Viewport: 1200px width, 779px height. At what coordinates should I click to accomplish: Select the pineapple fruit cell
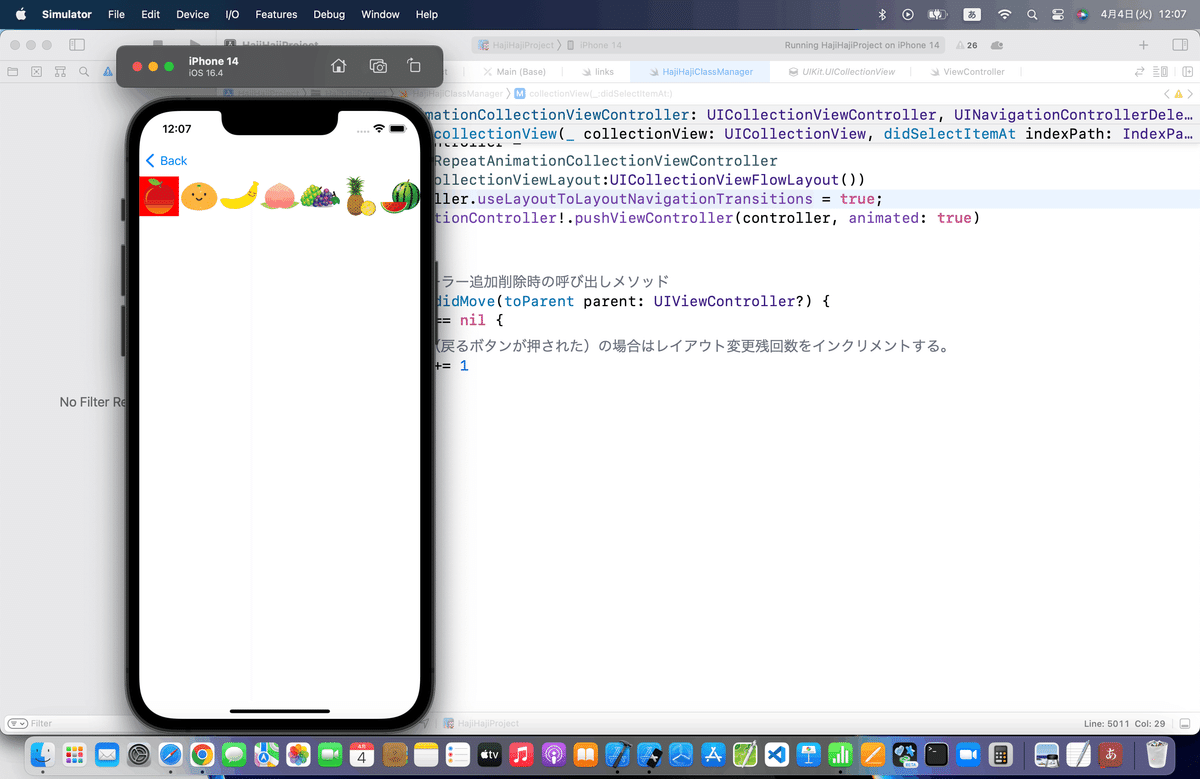(x=360, y=196)
